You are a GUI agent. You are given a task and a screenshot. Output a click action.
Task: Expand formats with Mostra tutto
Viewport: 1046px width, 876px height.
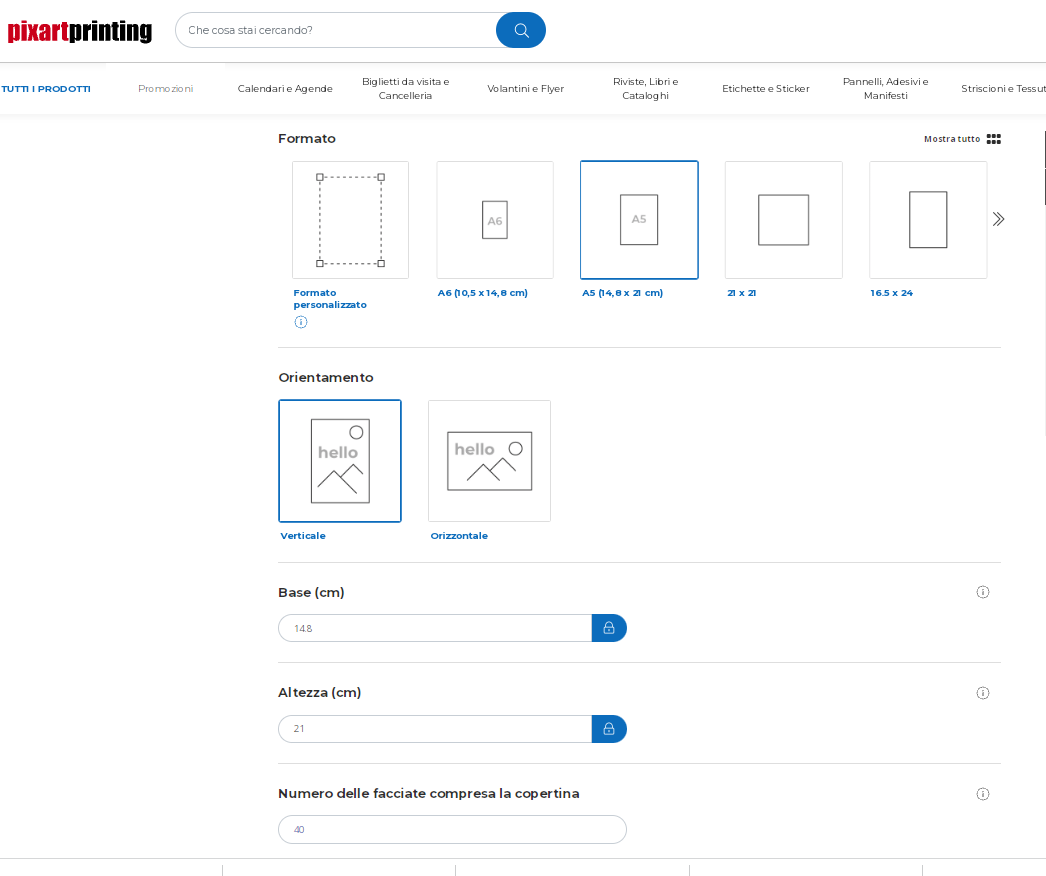(x=961, y=139)
